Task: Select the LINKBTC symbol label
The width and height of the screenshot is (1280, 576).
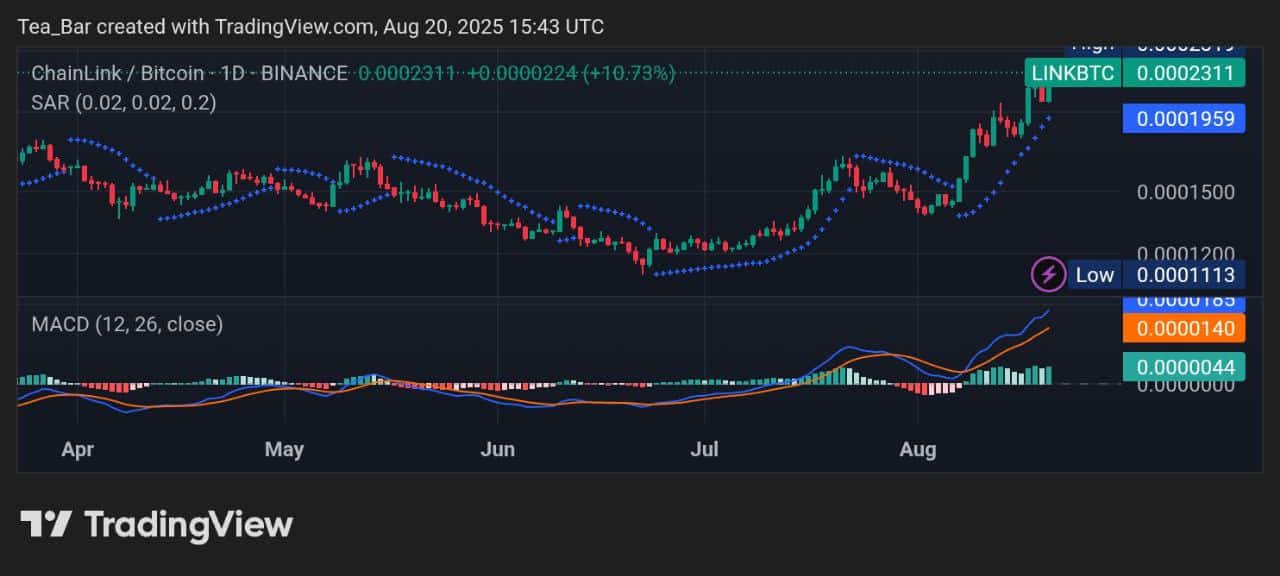Action: (x=1072, y=73)
